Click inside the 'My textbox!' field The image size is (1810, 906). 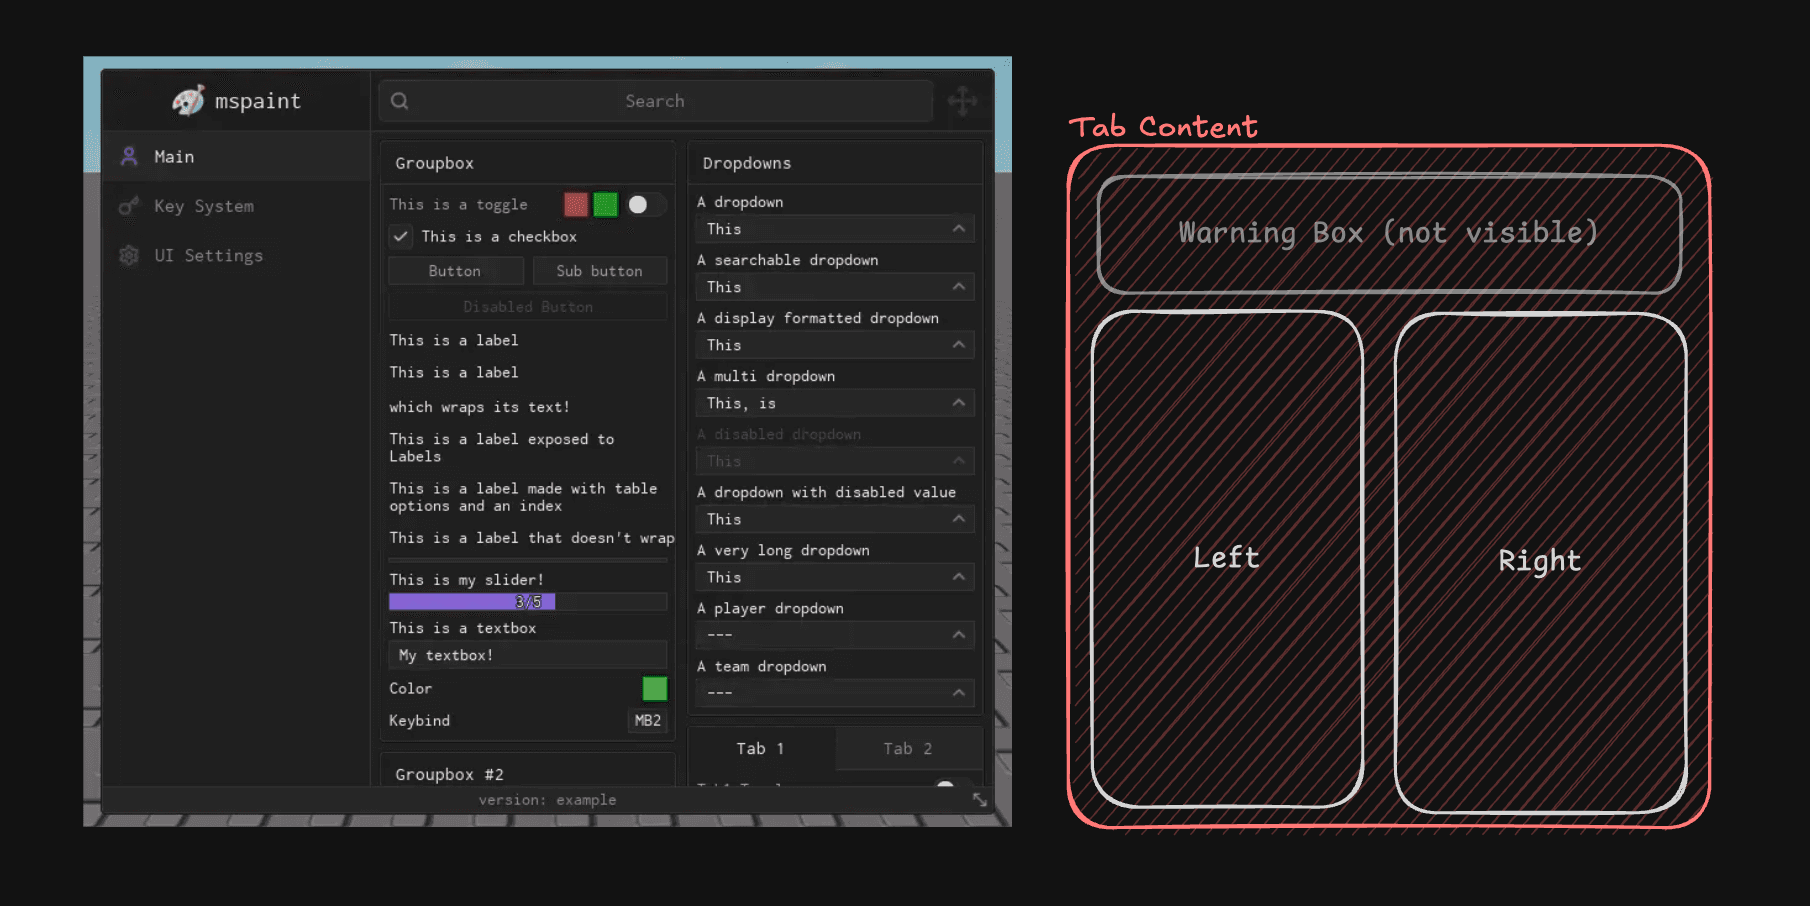tap(527, 655)
